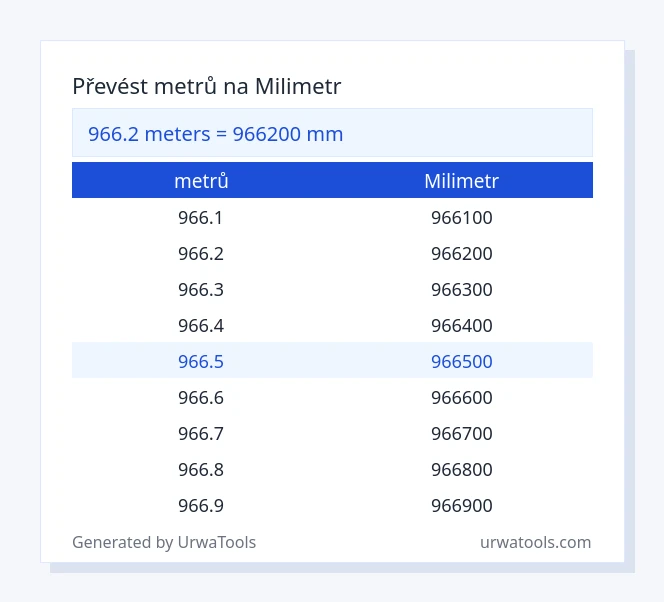Click the 'metrů' column header
Viewport: 664px width, 602px height.
point(202,181)
